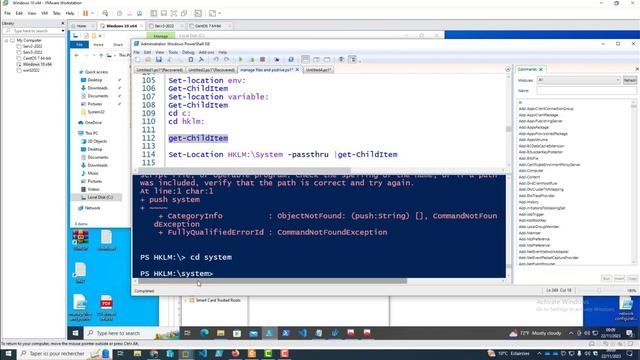Close the Commands add-on tab
Screen dimensions: 640x360
pyautogui.click(x=541, y=69)
